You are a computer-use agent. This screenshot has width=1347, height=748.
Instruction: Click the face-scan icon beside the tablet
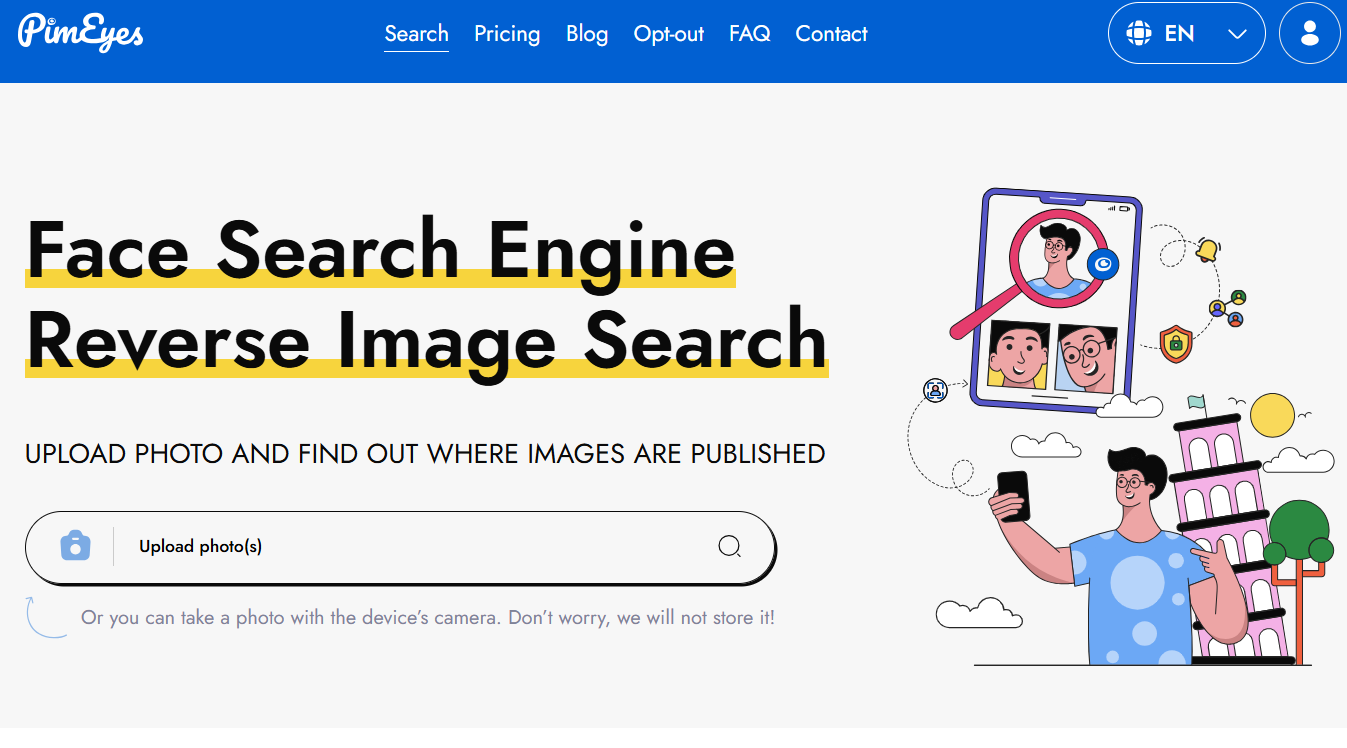pos(935,390)
